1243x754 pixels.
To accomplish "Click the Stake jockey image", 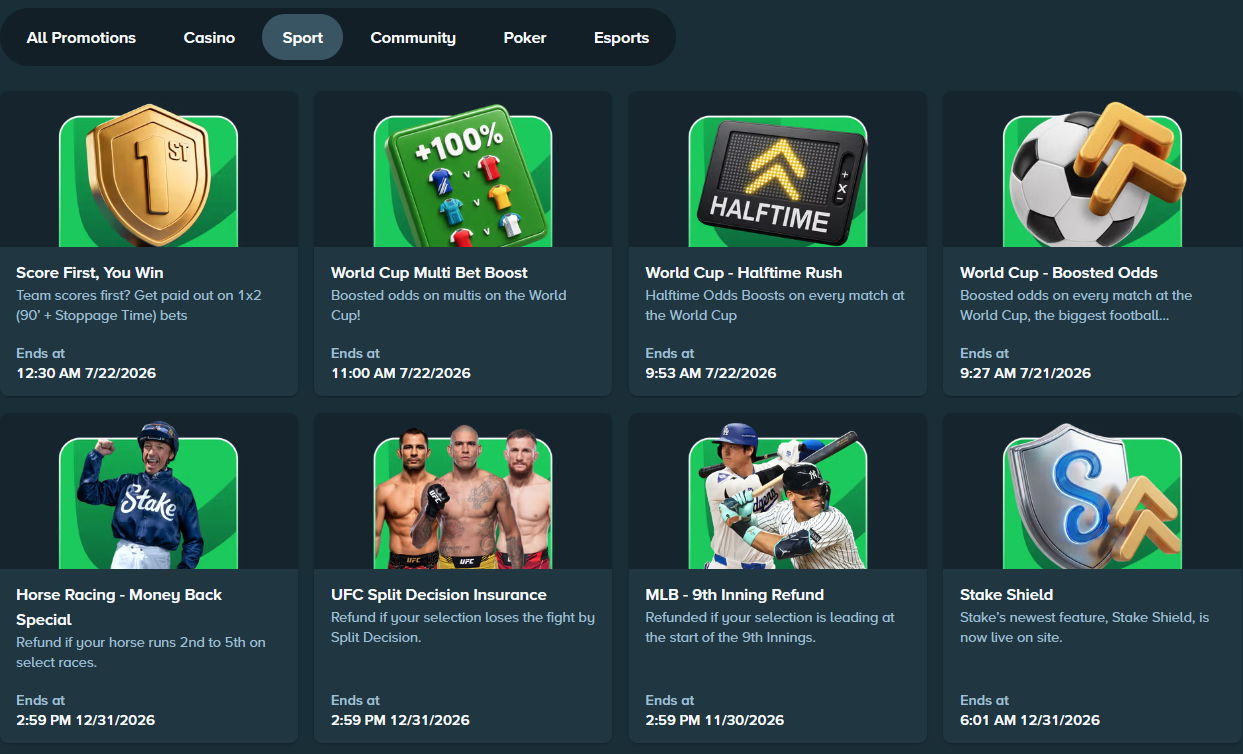I will click(x=149, y=497).
